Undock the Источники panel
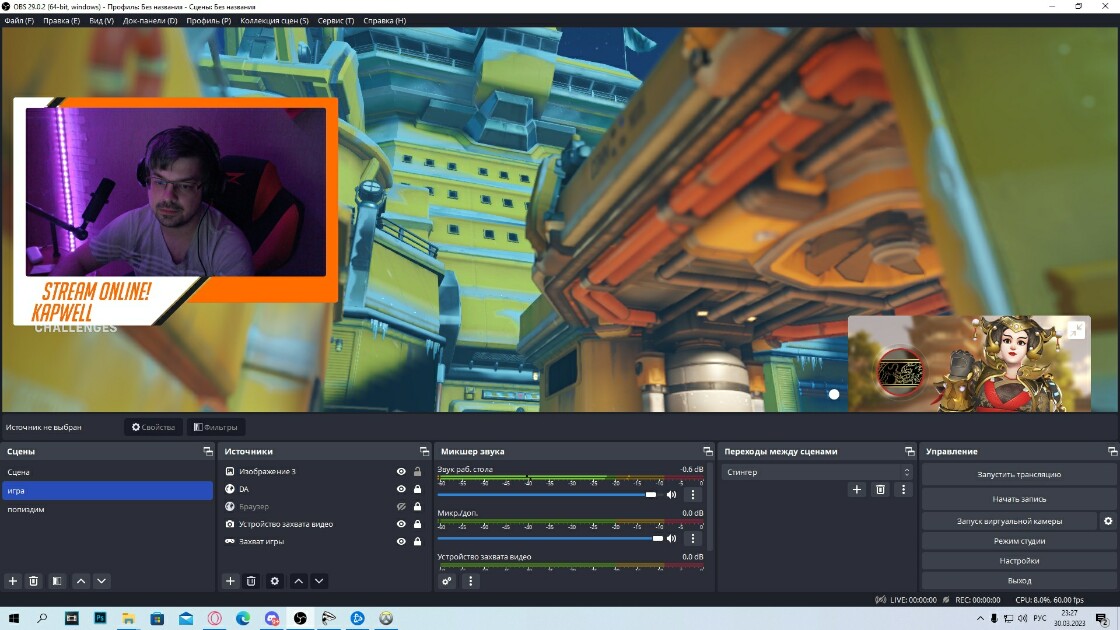 (x=424, y=451)
